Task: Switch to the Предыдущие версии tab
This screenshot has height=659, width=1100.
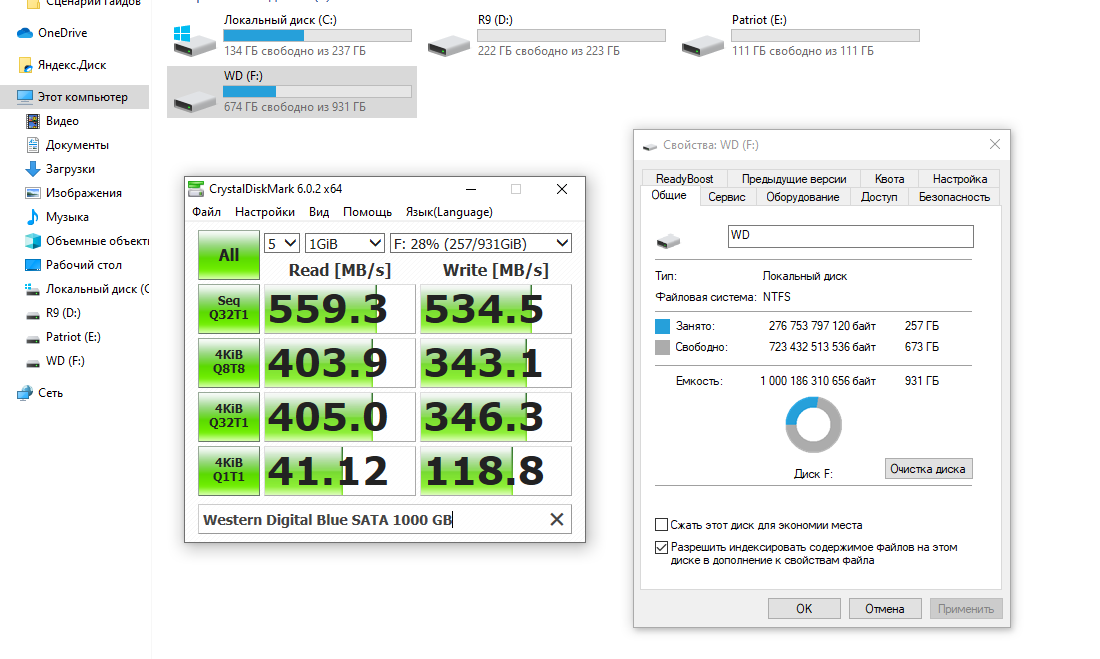Action: (794, 179)
